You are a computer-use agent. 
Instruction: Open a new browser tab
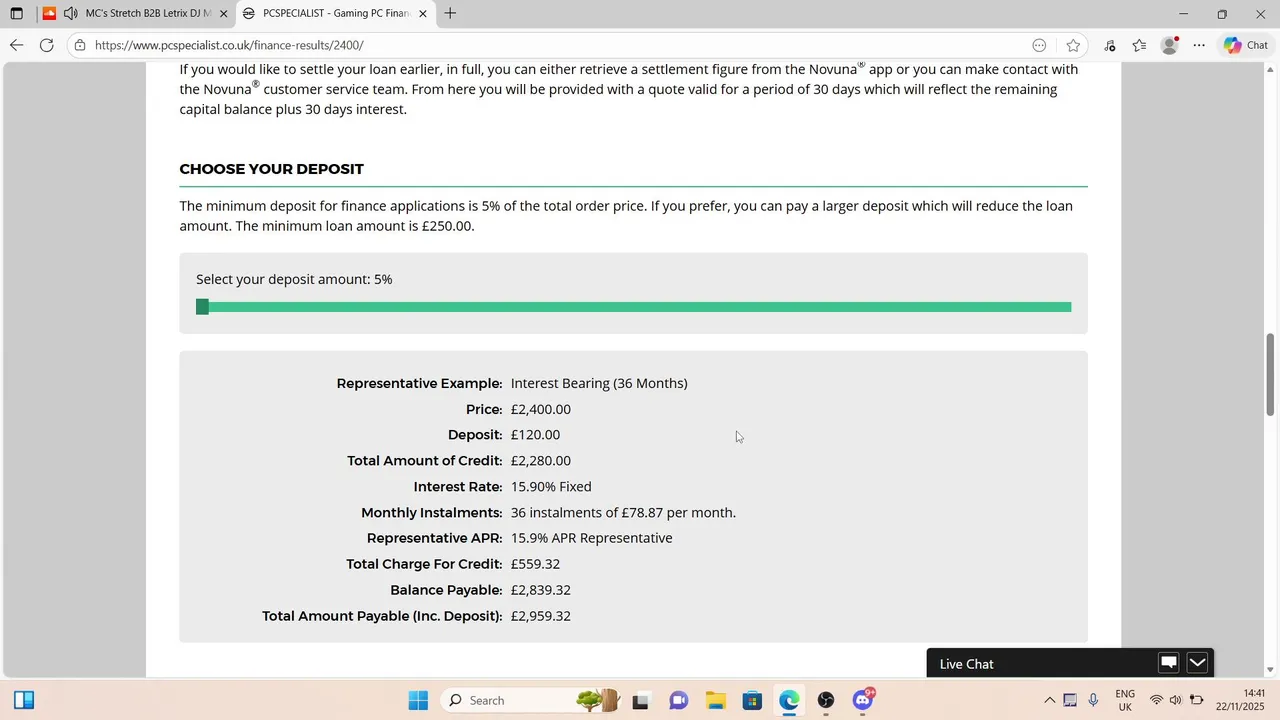(x=451, y=14)
